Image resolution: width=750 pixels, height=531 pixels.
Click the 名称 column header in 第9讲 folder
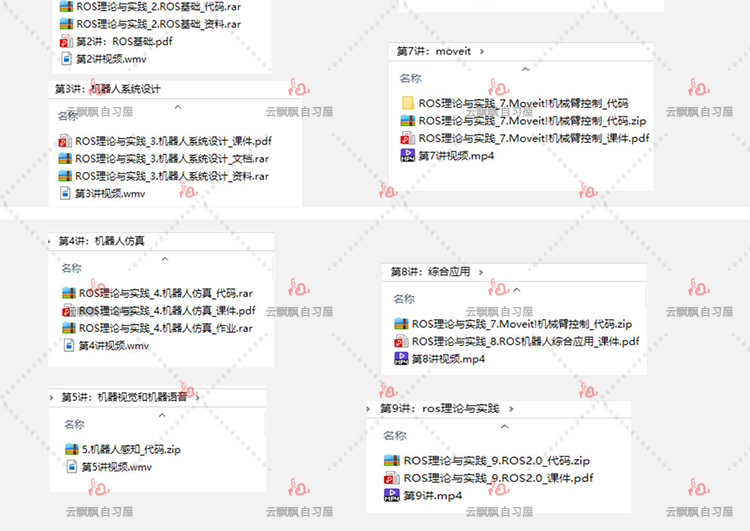tap(395, 436)
